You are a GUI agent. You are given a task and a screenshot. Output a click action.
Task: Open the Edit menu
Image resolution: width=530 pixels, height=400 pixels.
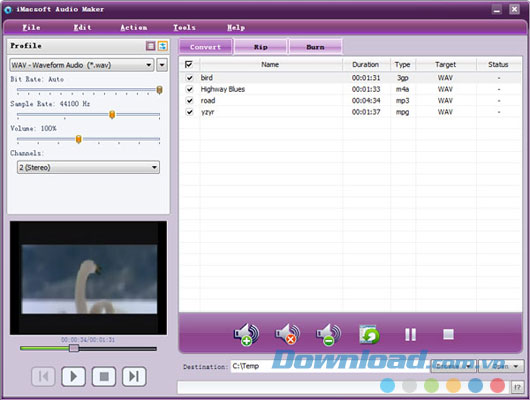pyautogui.click(x=82, y=28)
